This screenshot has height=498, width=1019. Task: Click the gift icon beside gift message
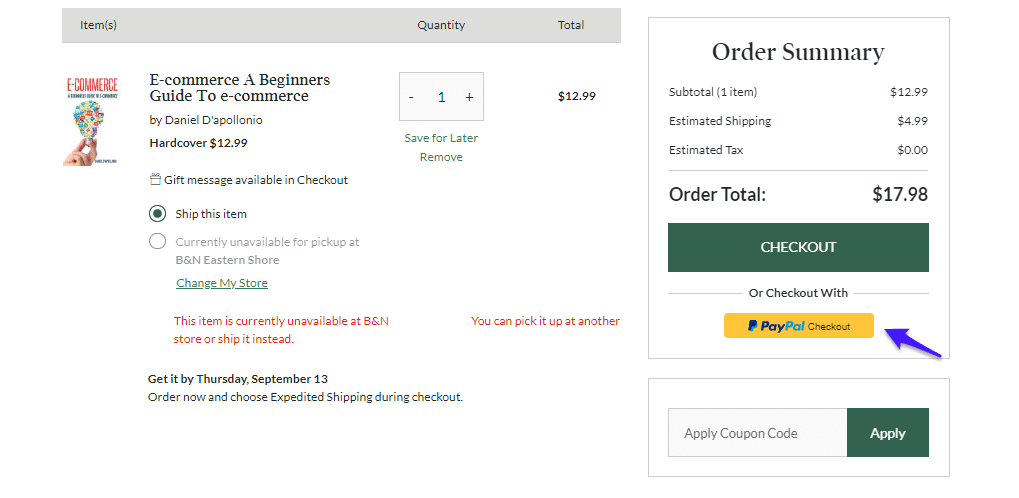click(155, 180)
